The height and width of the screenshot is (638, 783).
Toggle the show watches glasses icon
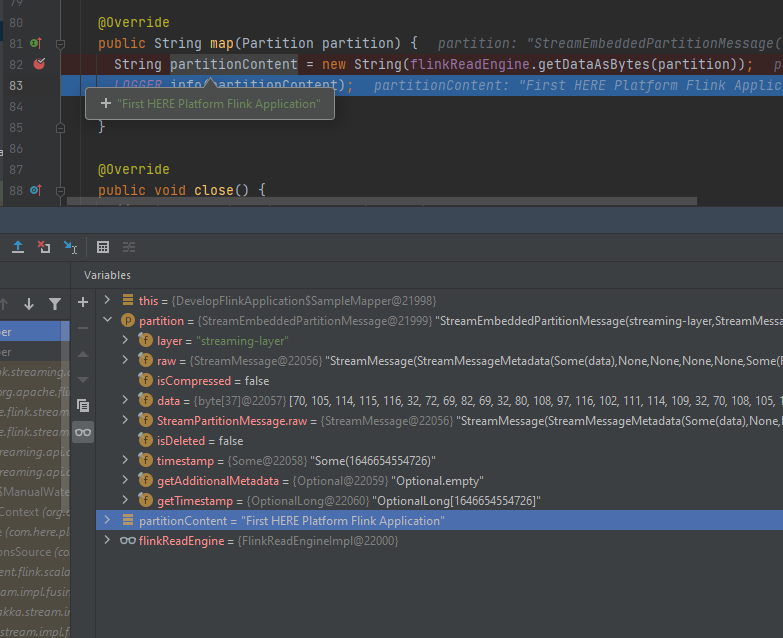tap(83, 432)
